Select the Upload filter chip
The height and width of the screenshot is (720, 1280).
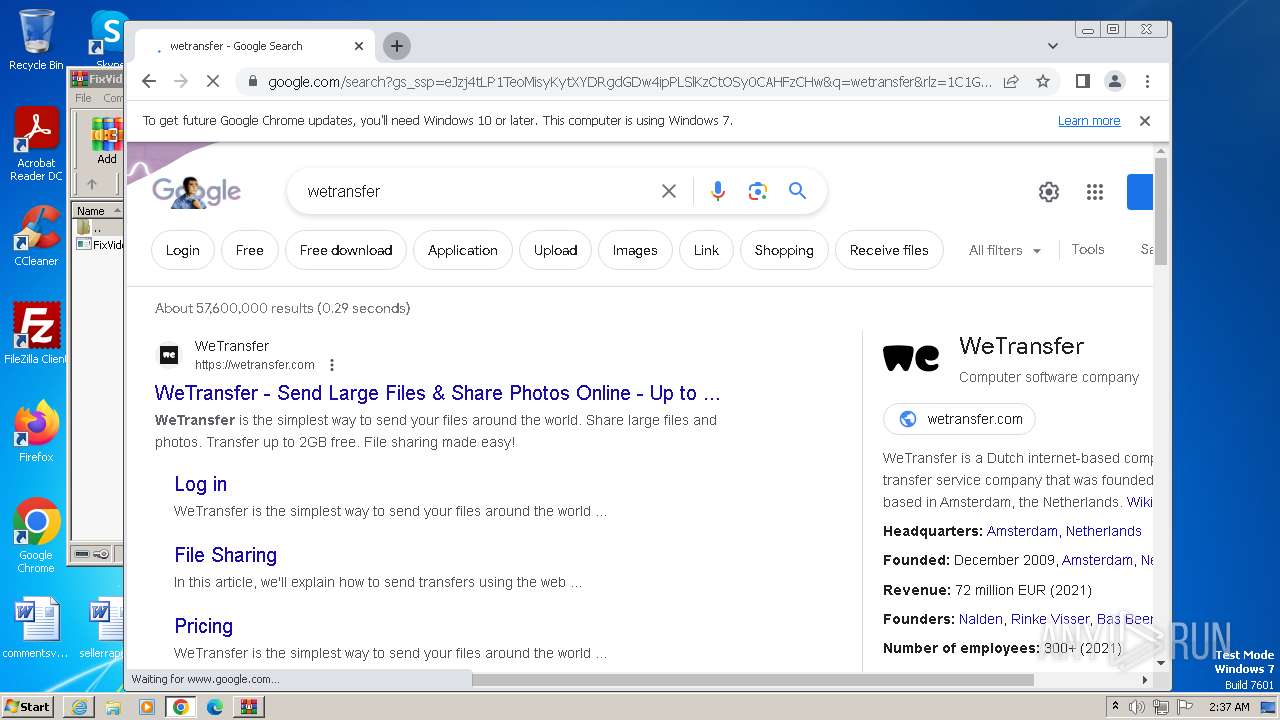coord(555,250)
